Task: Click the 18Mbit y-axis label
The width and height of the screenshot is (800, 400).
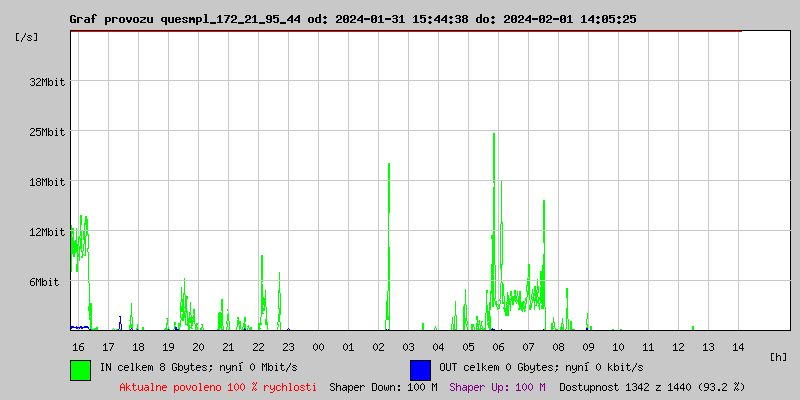Action: tap(47, 182)
